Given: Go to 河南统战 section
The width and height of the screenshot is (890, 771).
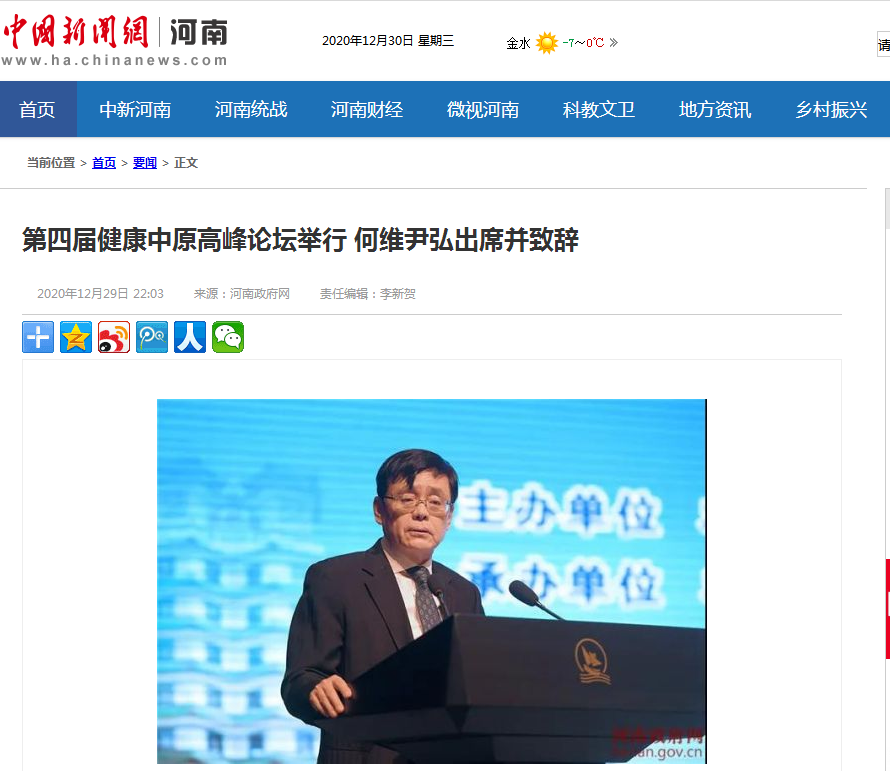Looking at the screenshot, I should click(x=251, y=109).
